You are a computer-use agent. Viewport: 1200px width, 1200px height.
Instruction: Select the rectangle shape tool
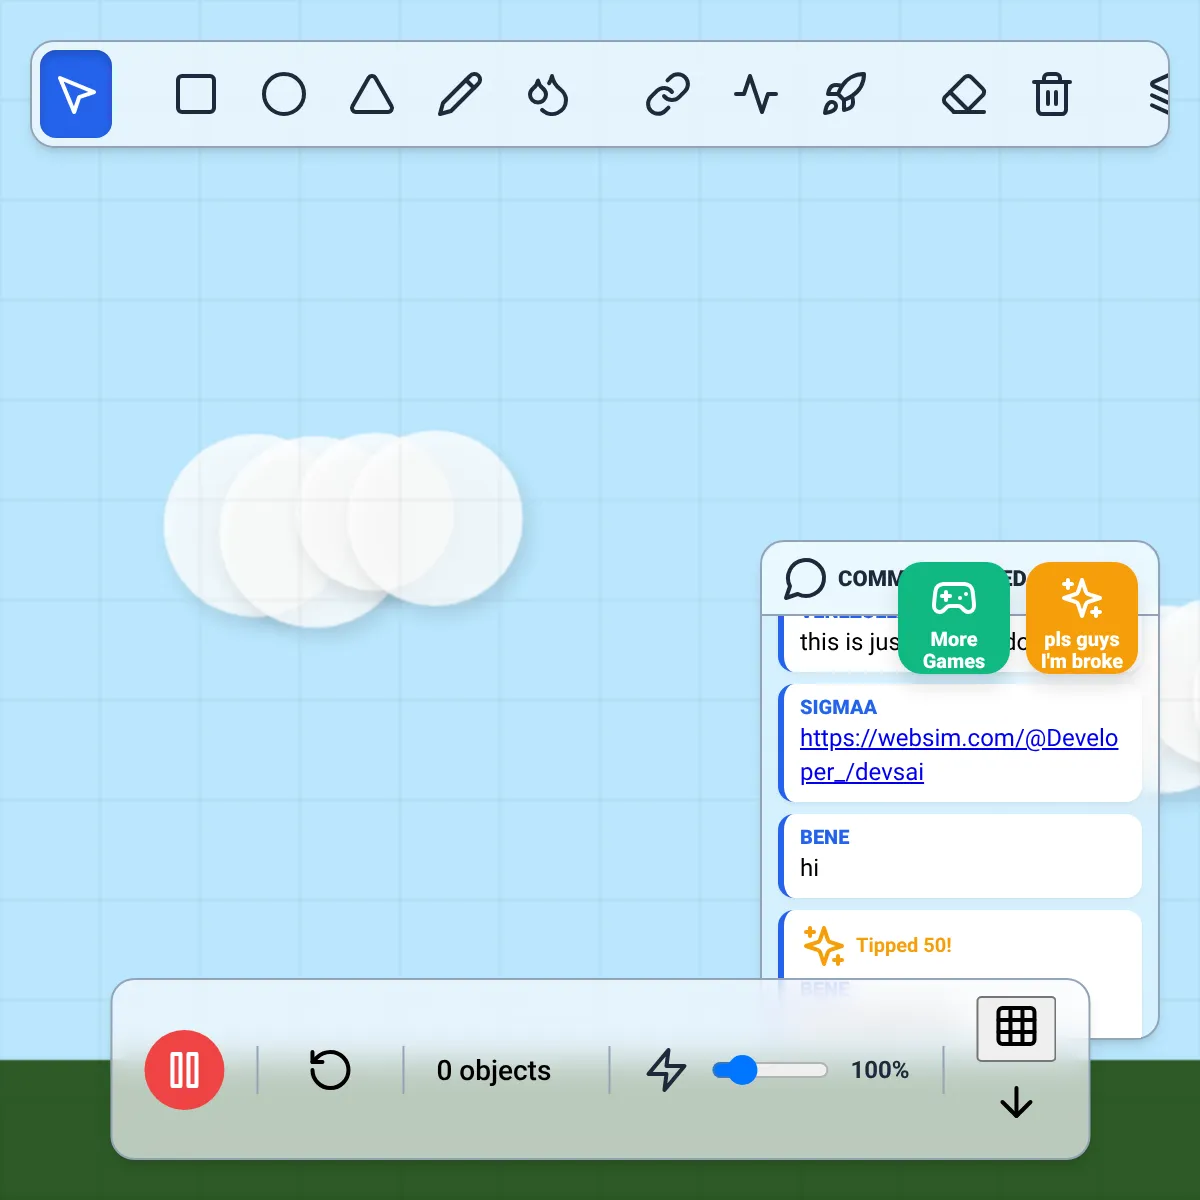click(x=196, y=94)
